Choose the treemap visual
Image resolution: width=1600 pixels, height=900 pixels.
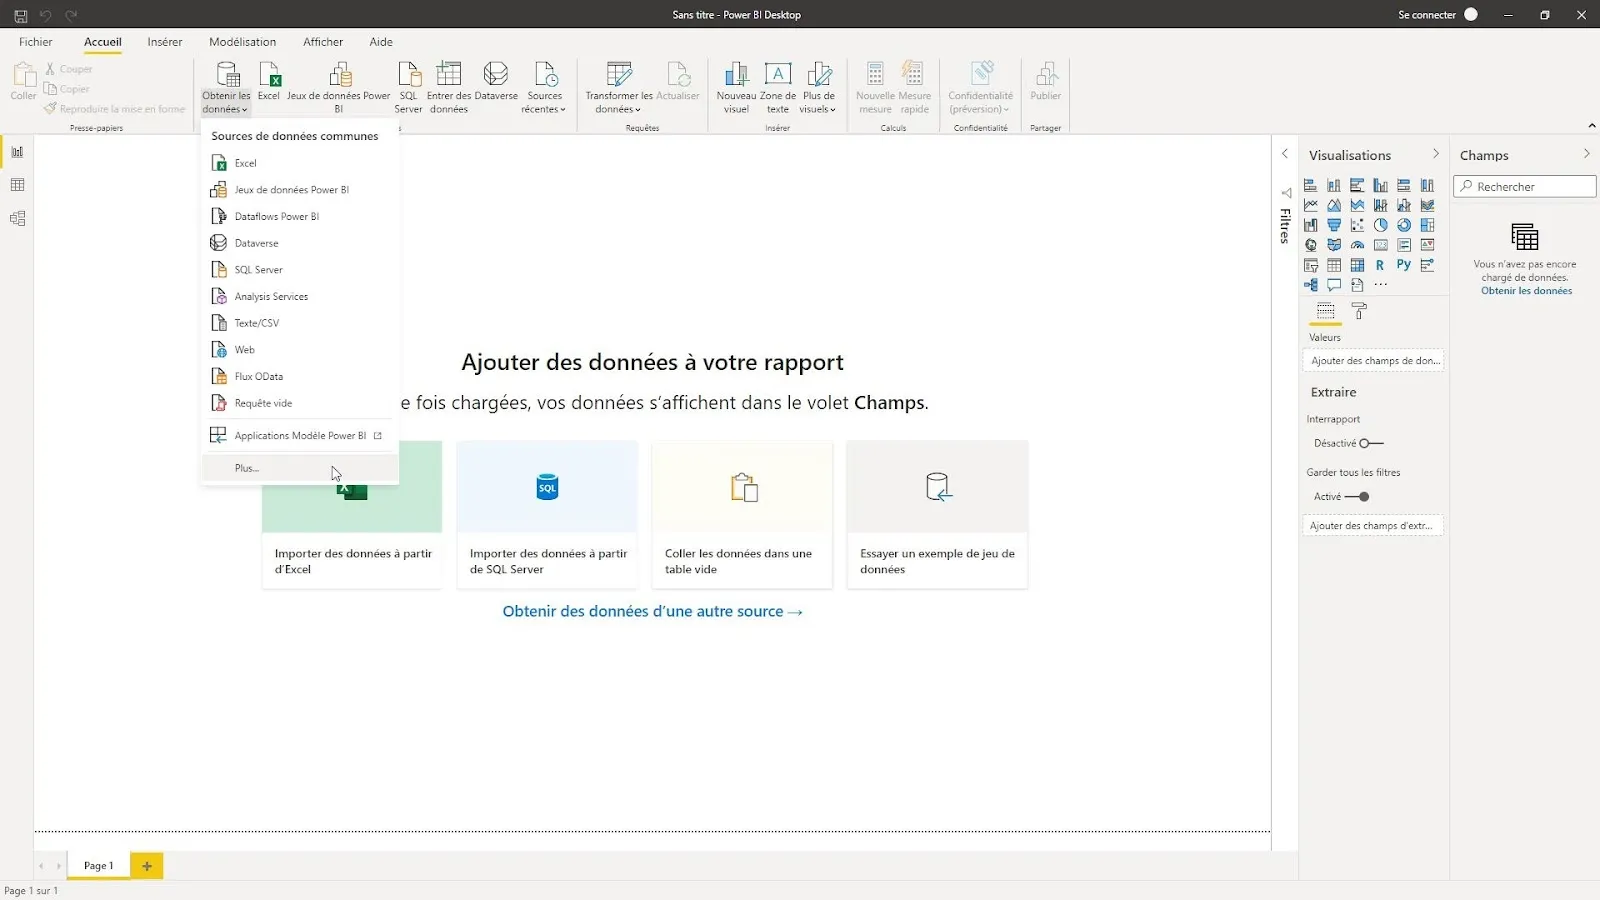(x=1427, y=225)
